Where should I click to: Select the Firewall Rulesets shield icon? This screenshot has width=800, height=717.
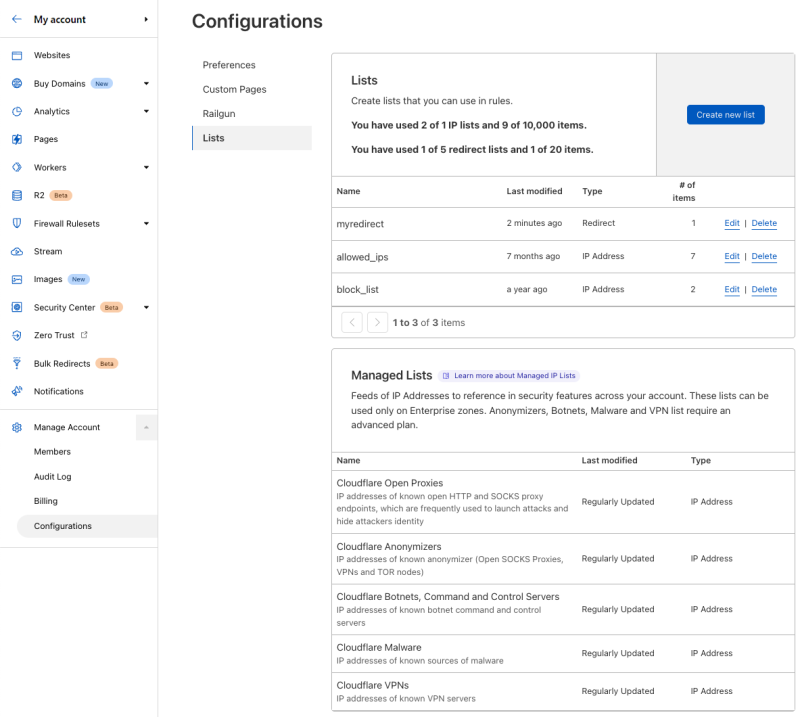click(x=15, y=223)
